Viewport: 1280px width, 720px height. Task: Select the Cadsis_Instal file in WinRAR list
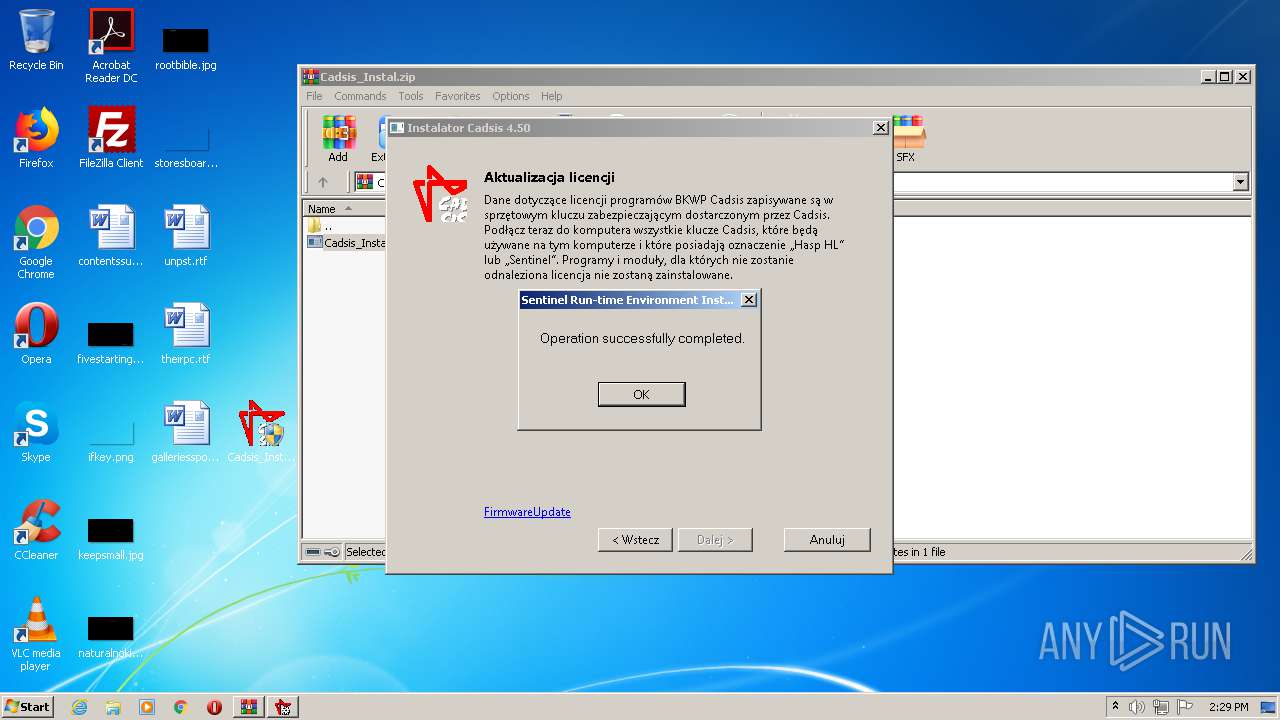(x=346, y=242)
